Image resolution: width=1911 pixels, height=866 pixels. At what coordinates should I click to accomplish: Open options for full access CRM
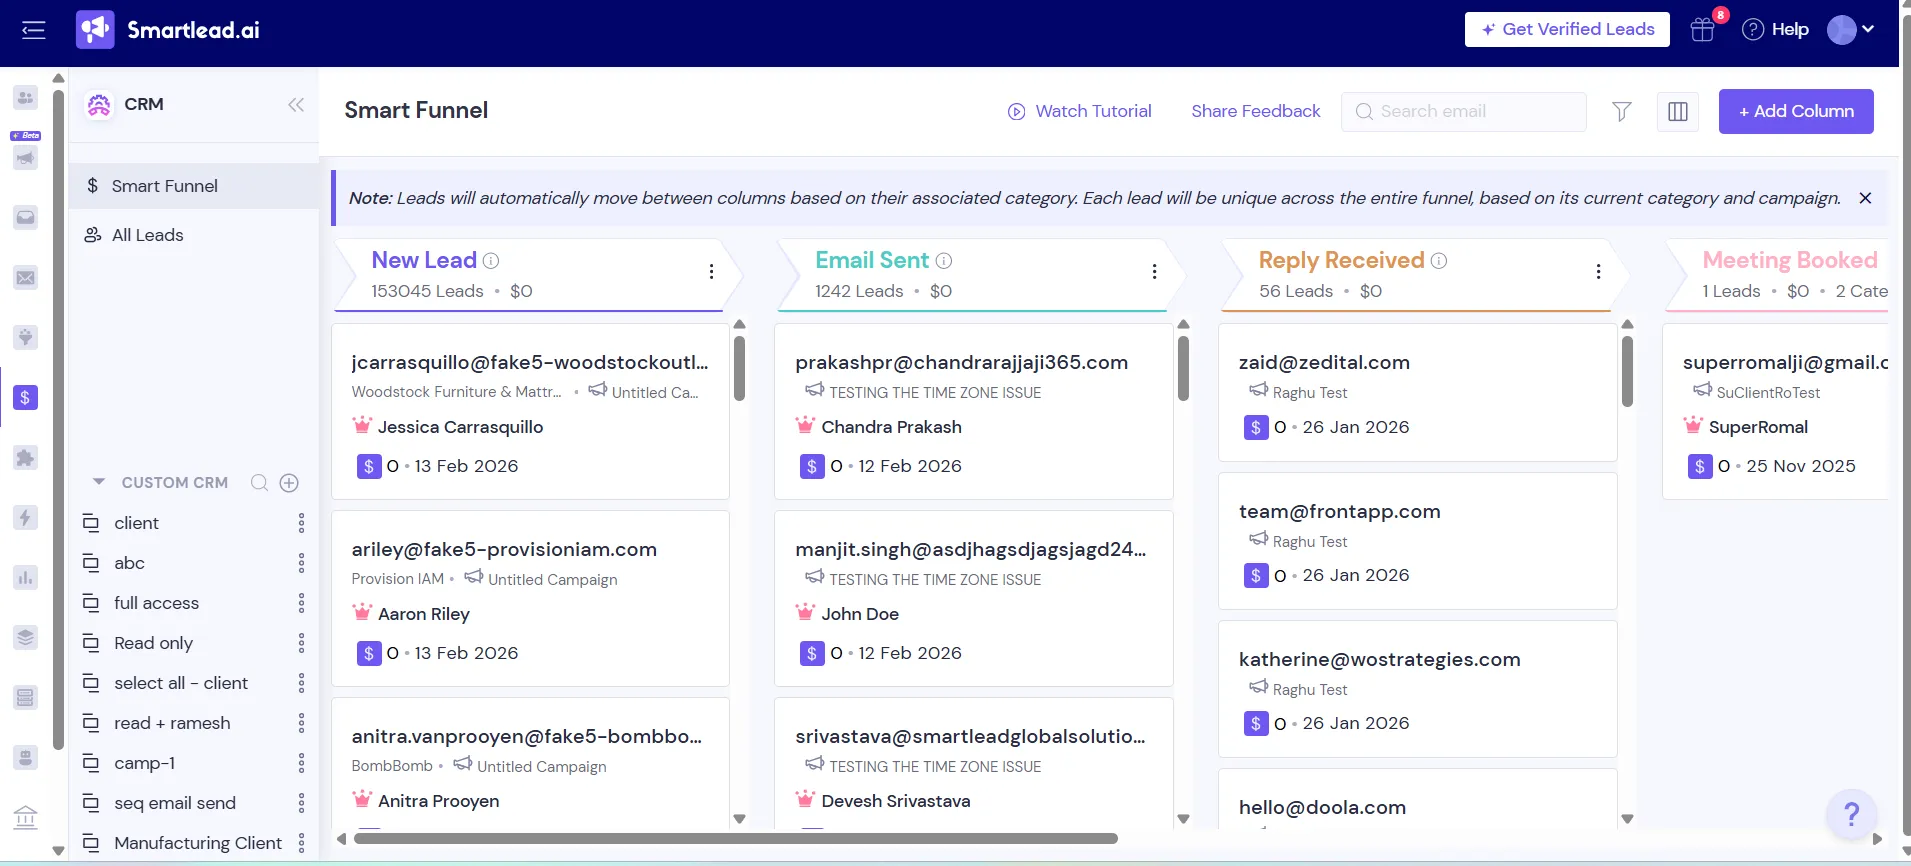301,603
